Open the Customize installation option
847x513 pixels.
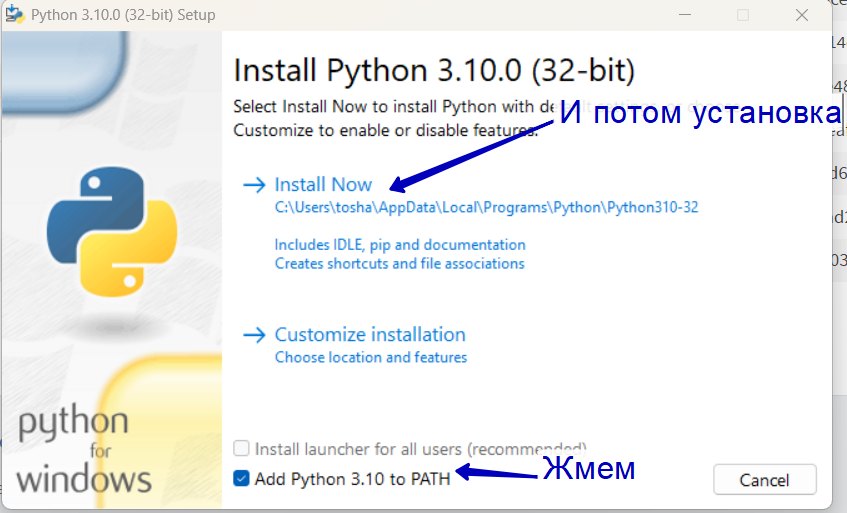click(x=370, y=335)
